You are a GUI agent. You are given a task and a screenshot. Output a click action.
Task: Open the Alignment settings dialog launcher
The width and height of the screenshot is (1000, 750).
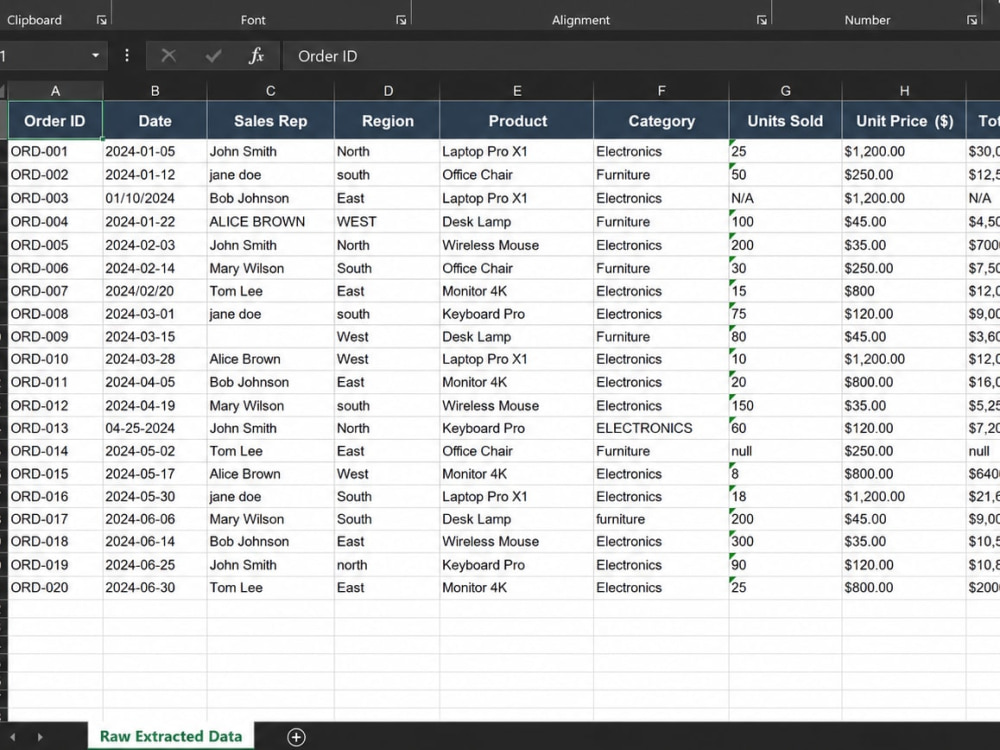tap(761, 20)
